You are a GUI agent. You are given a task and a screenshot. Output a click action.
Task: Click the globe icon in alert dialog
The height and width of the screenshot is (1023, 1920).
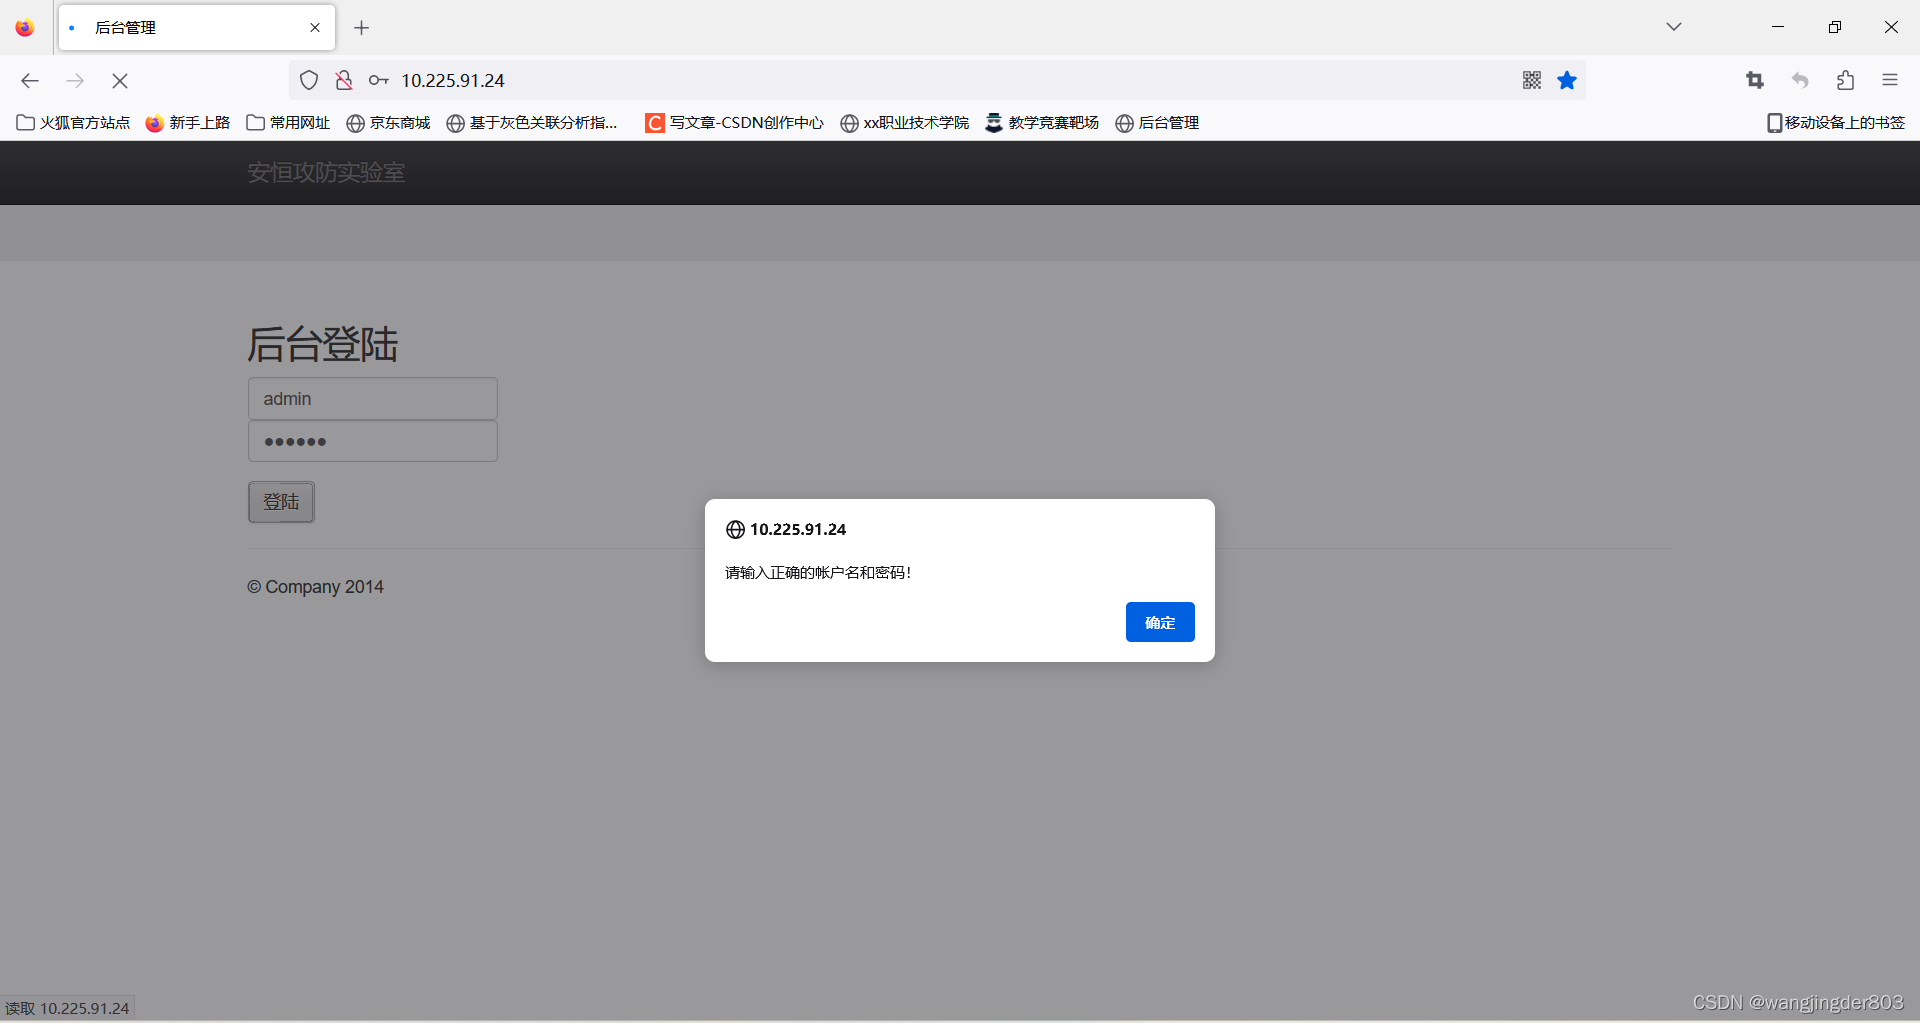[x=735, y=530]
